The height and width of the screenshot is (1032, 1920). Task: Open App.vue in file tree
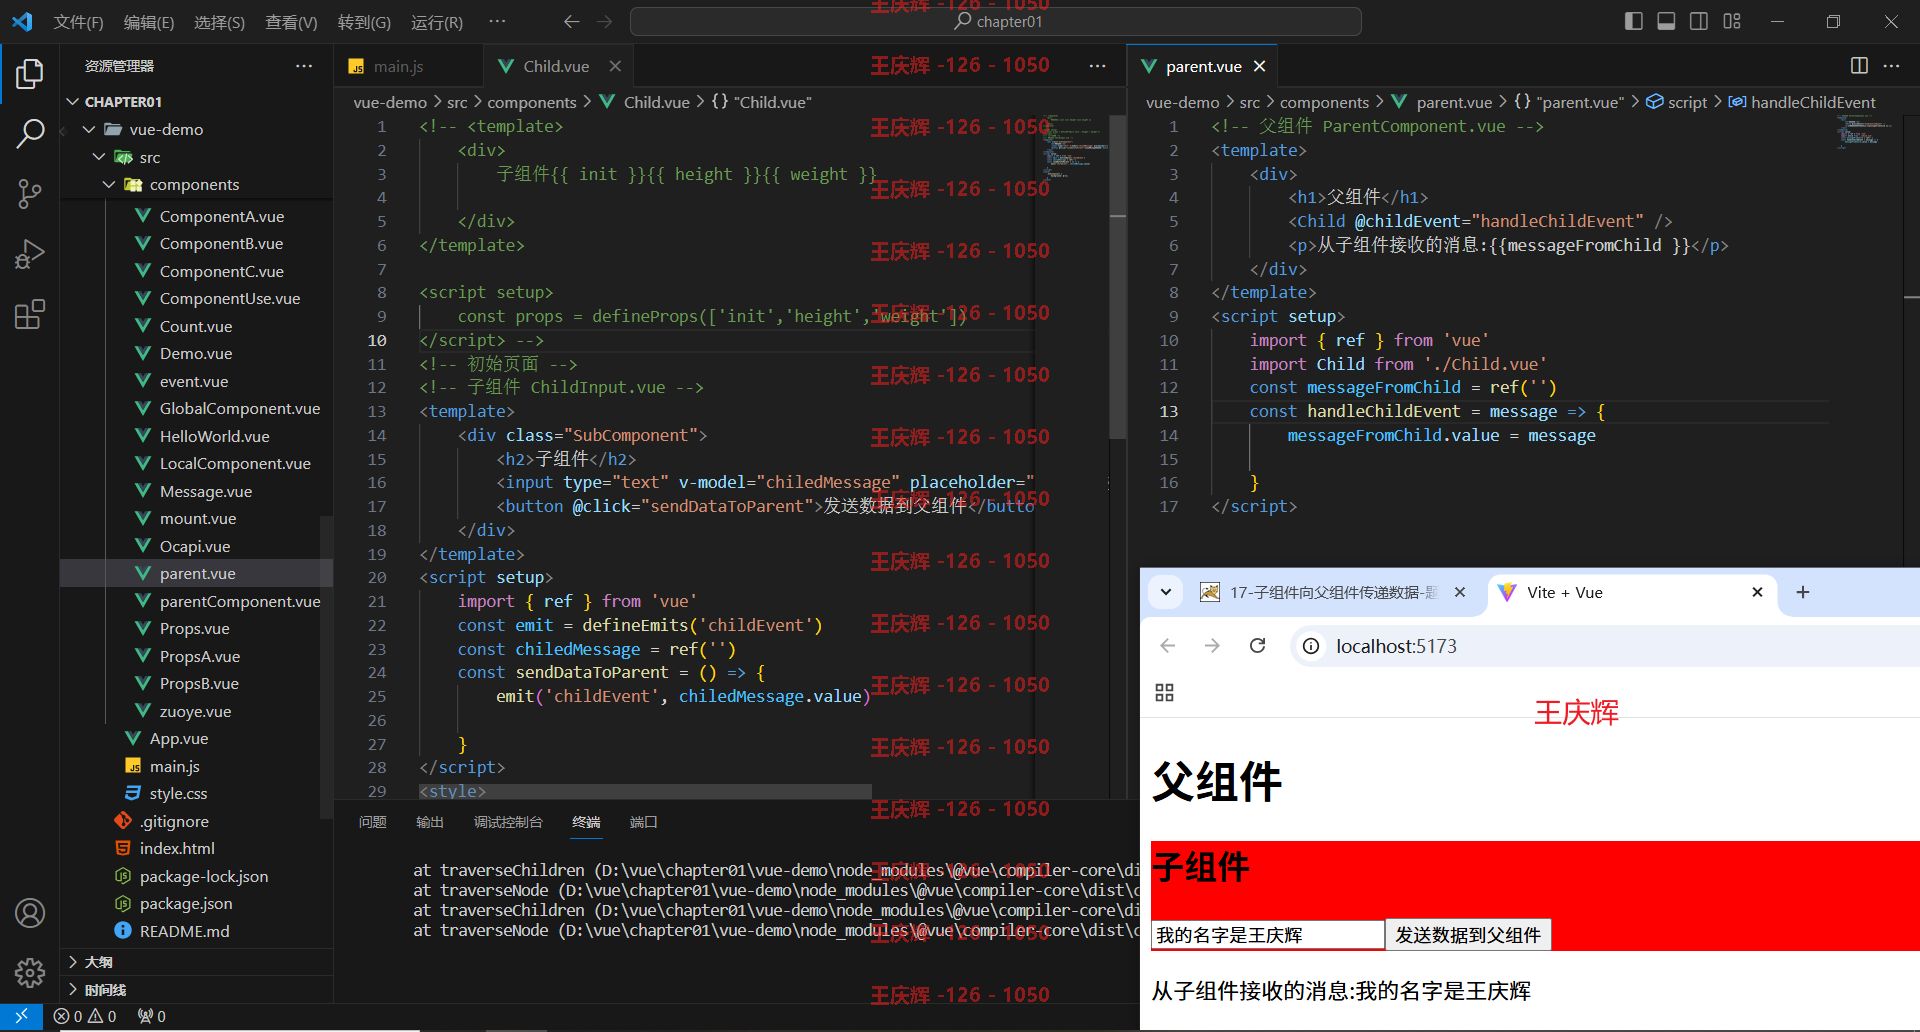point(179,738)
